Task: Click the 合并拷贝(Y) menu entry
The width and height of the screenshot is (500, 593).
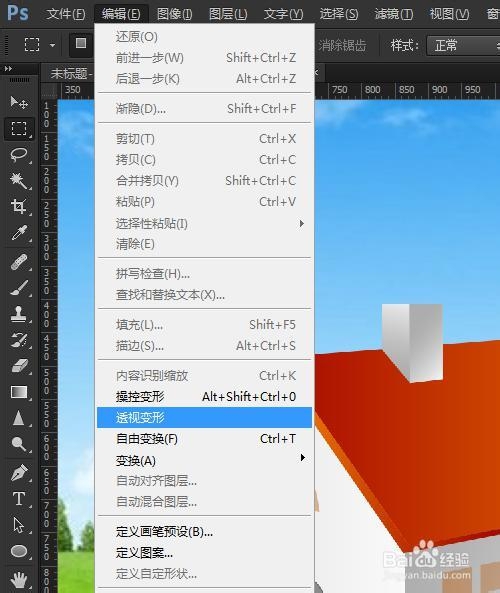Action: coord(205,181)
